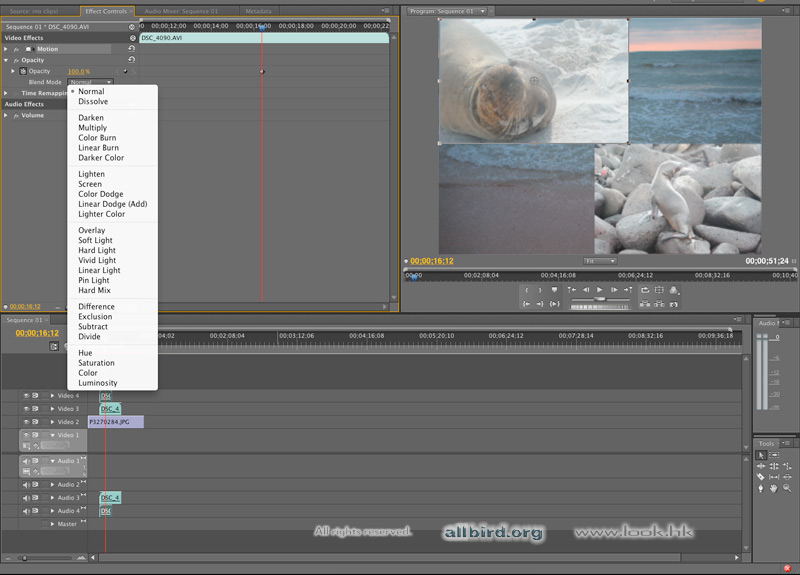The width and height of the screenshot is (800, 575).
Task: Click the shuttle slider in Program monitor
Action: tap(600, 298)
